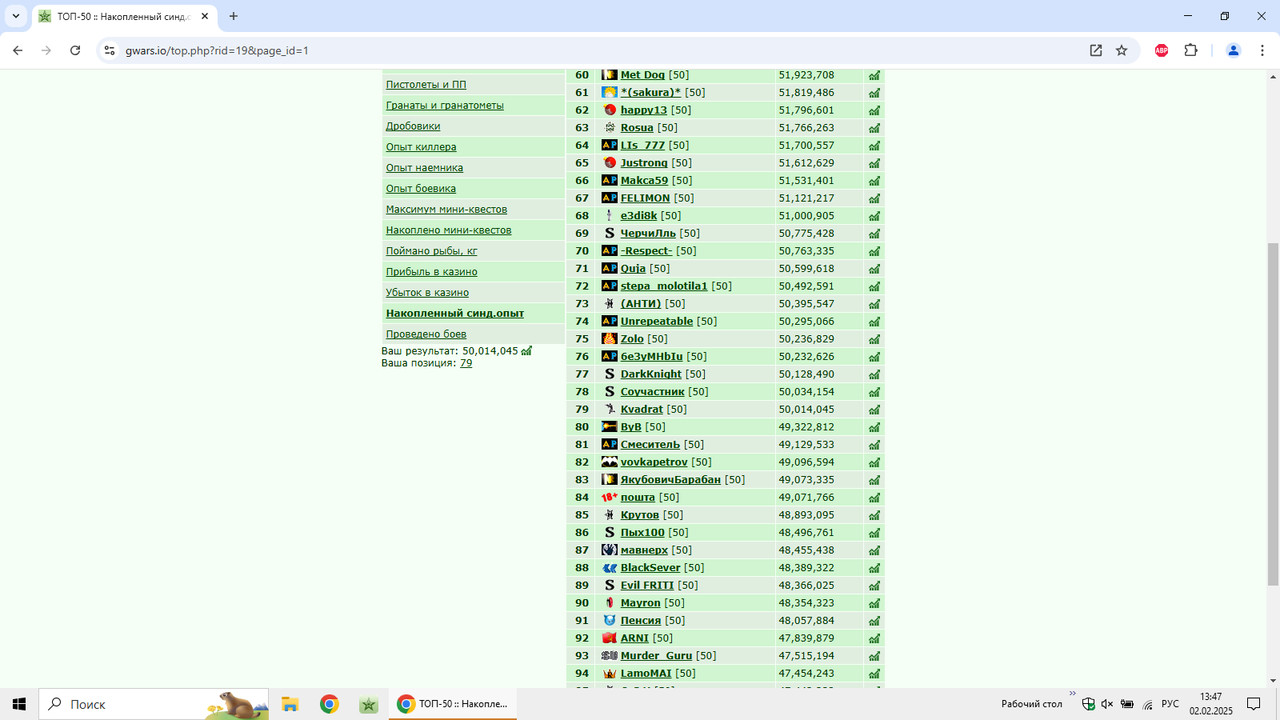Open the Chrome profile avatar
1280x720 pixels.
coord(1233,50)
